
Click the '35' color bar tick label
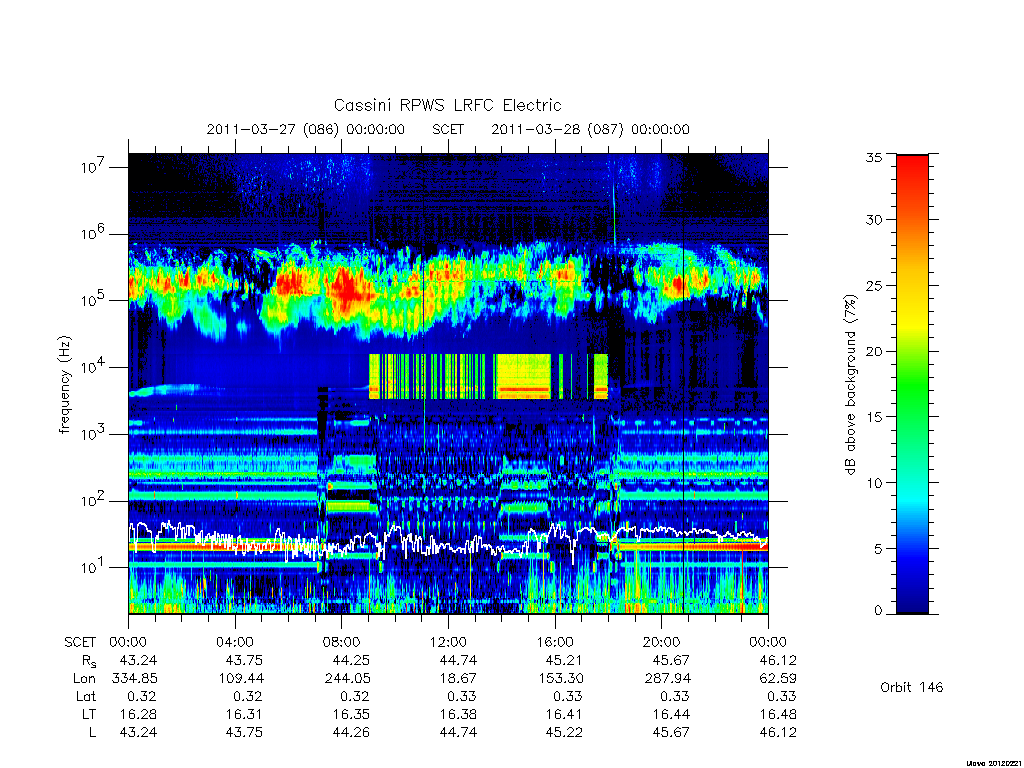tap(873, 157)
